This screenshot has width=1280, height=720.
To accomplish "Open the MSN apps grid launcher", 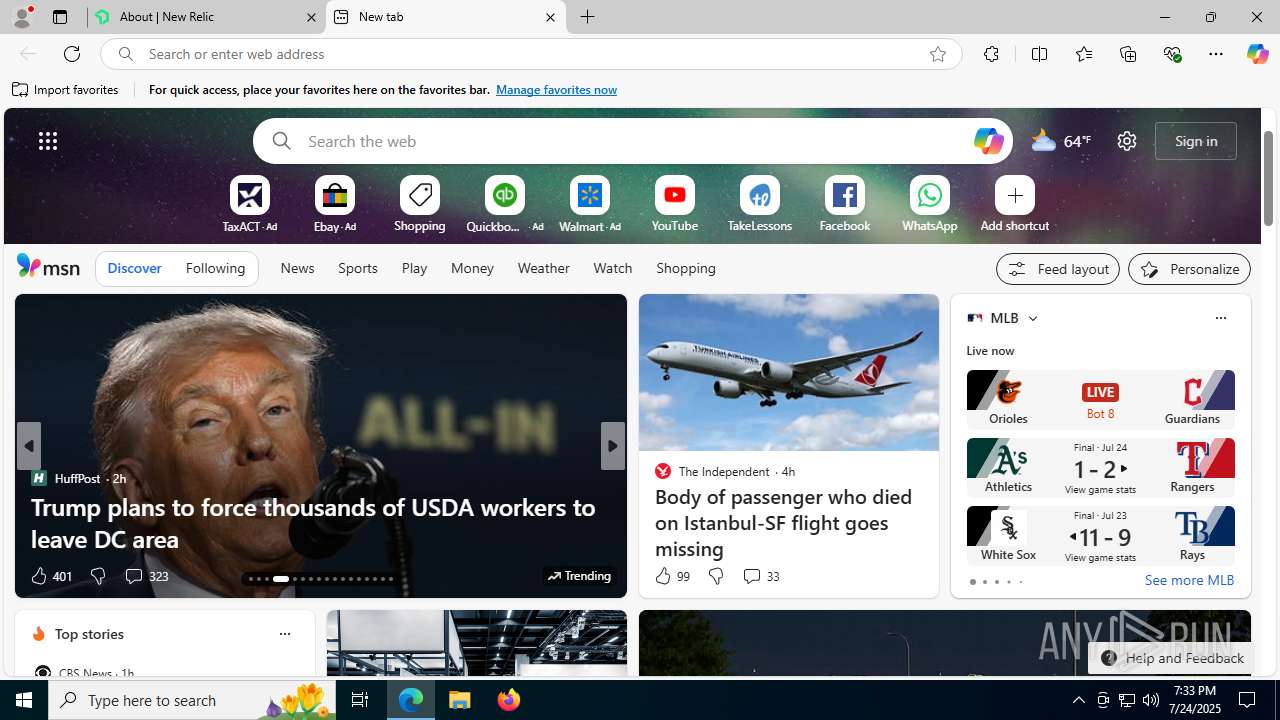I will click(48, 141).
